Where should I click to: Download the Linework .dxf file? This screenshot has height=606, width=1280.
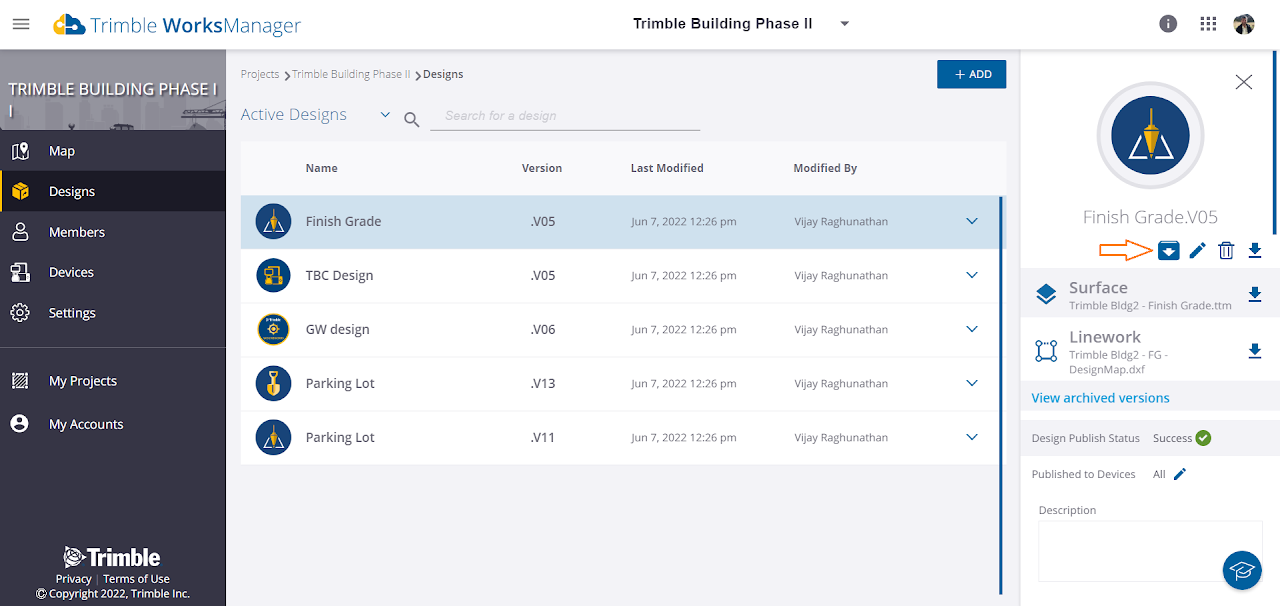tap(1255, 351)
